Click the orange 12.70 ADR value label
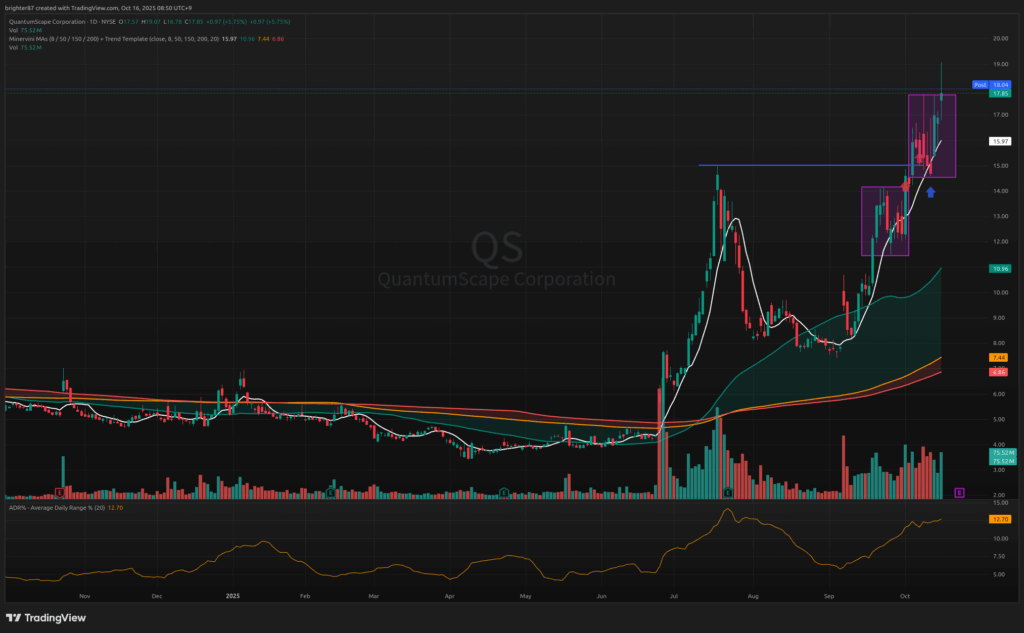 997,520
